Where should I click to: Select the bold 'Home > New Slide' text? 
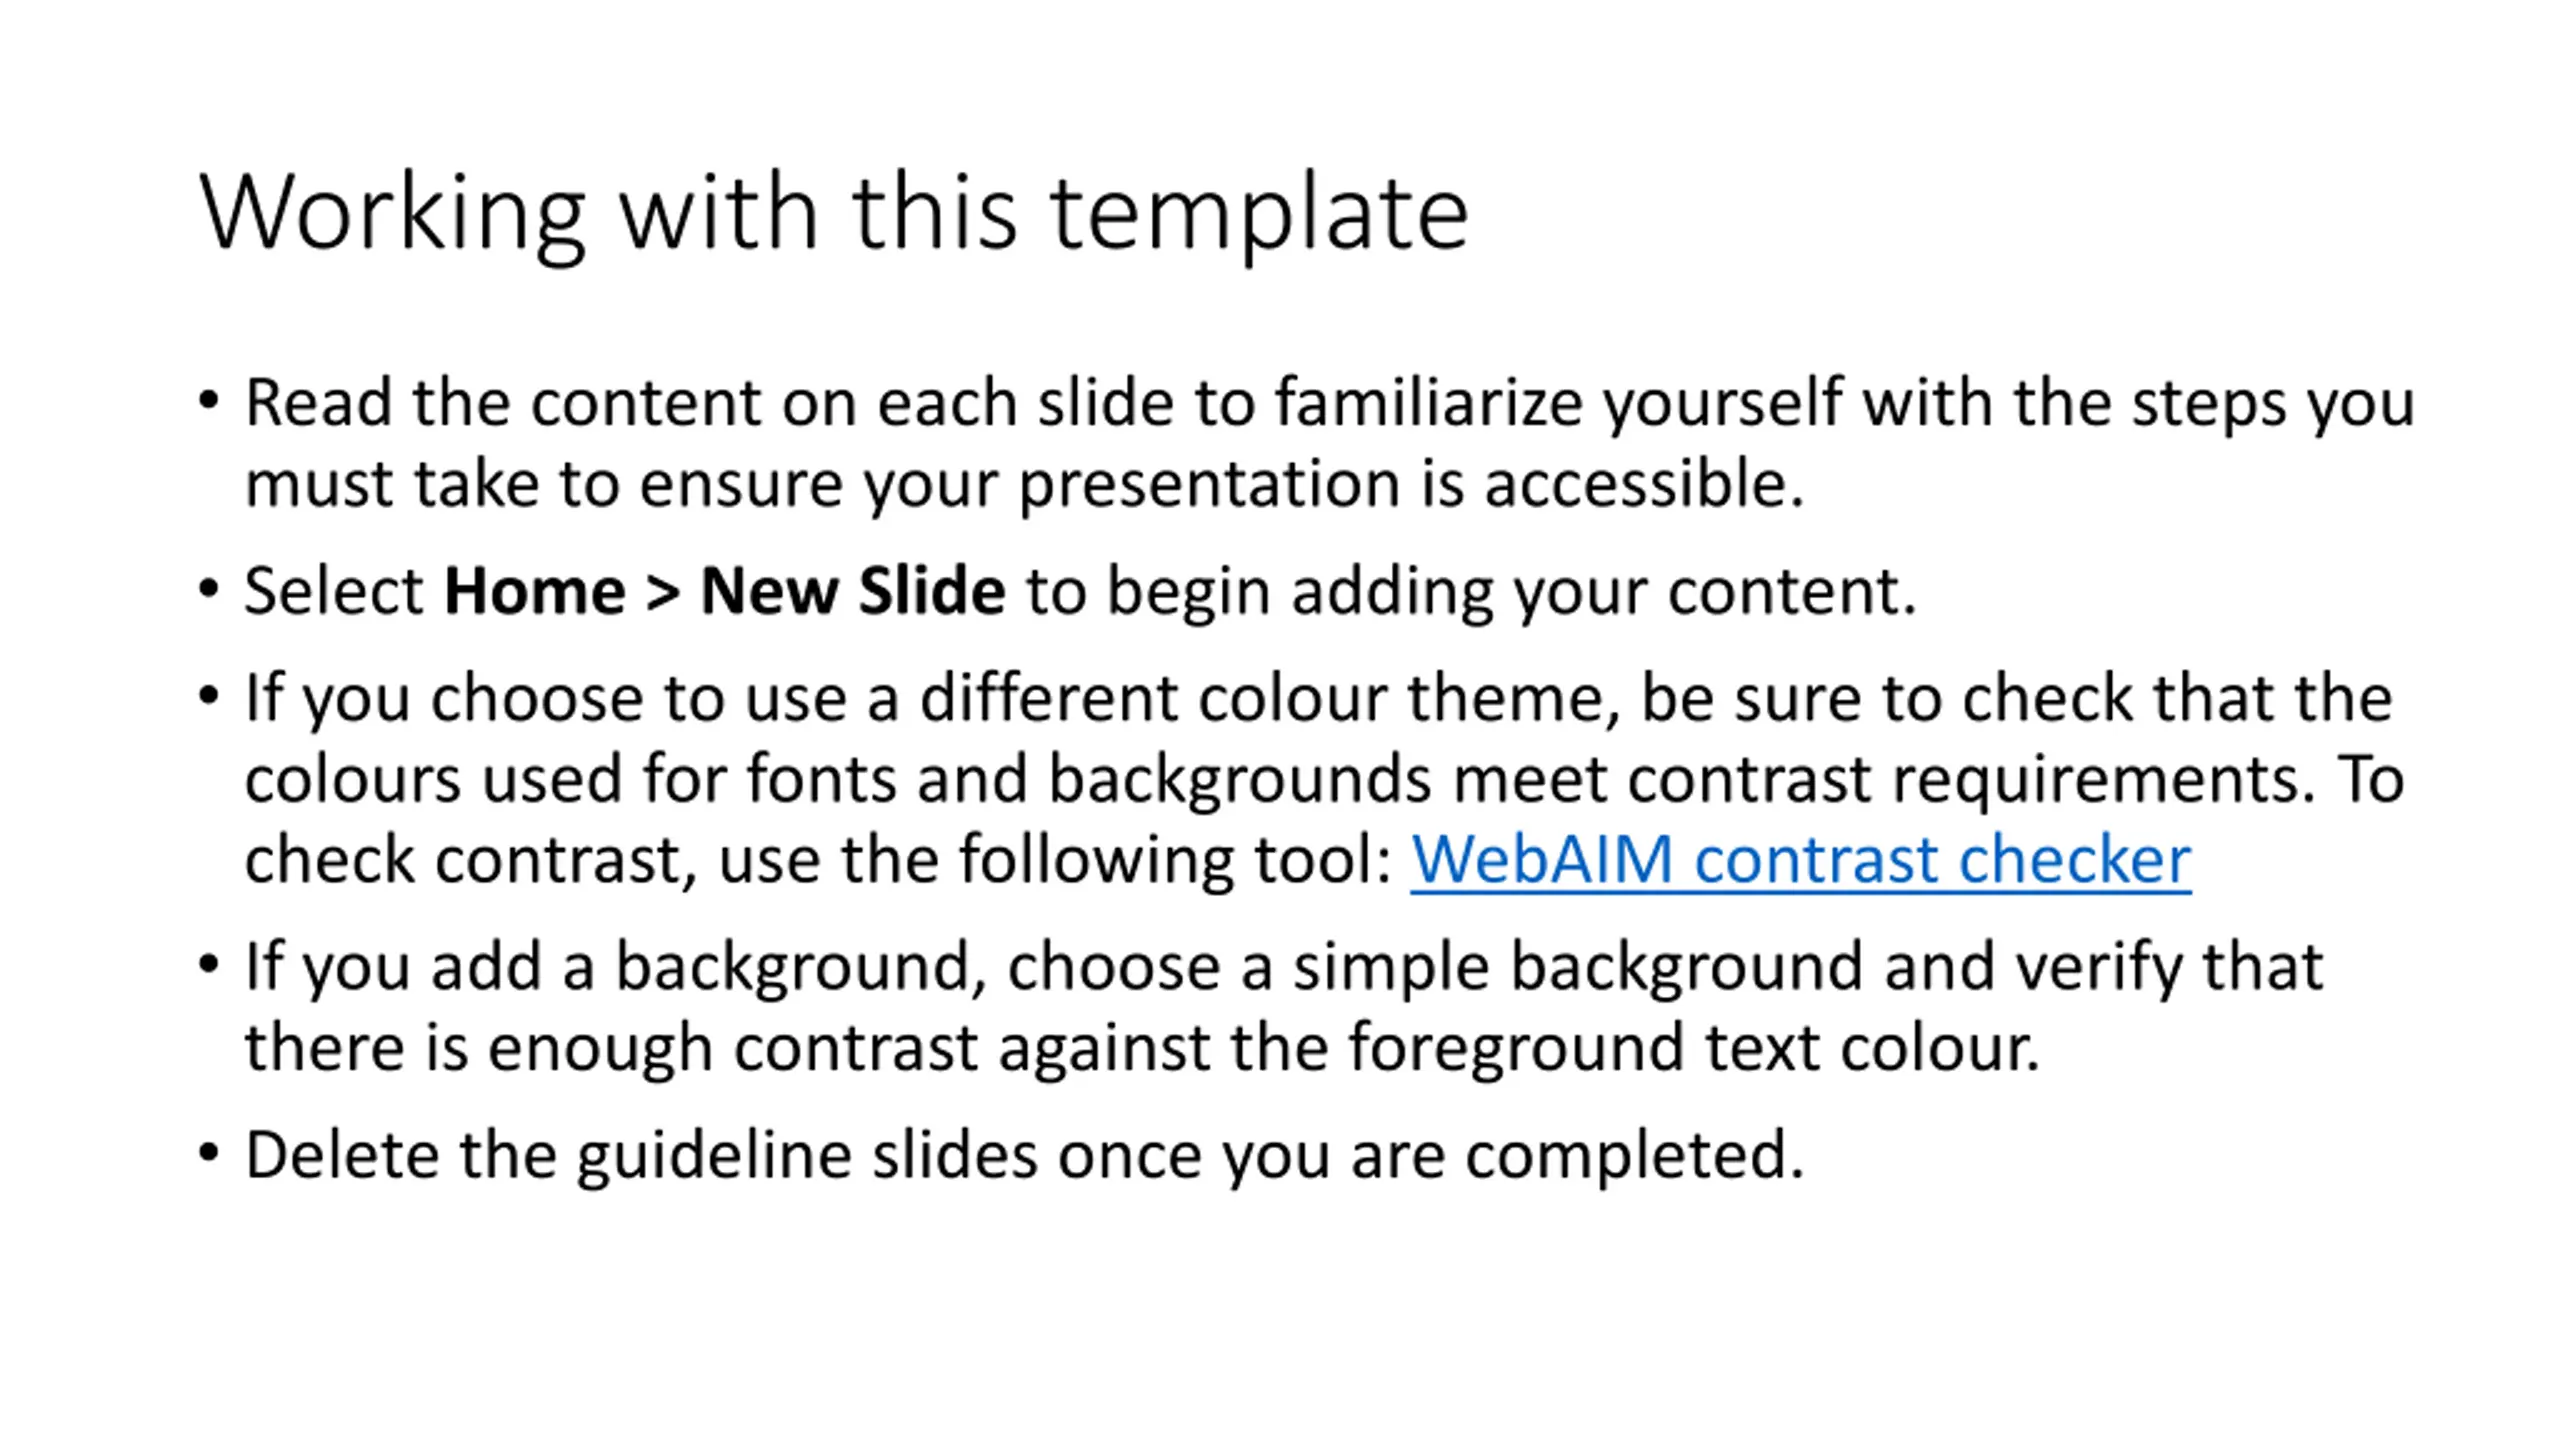pyautogui.click(x=724, y=590)
